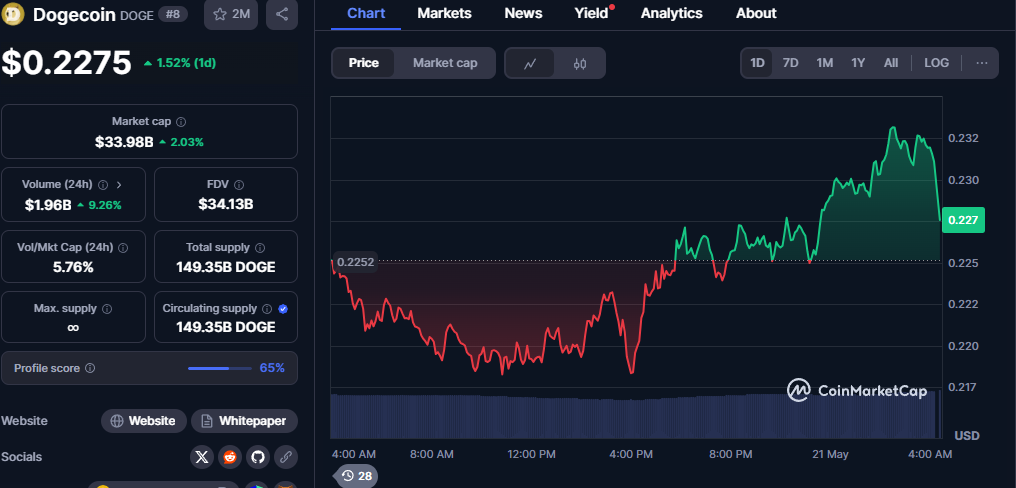This screenshot has width=1016, height=488.
Task: Open the share icon button
Action: pyautogui.click(x=282, y=14)
